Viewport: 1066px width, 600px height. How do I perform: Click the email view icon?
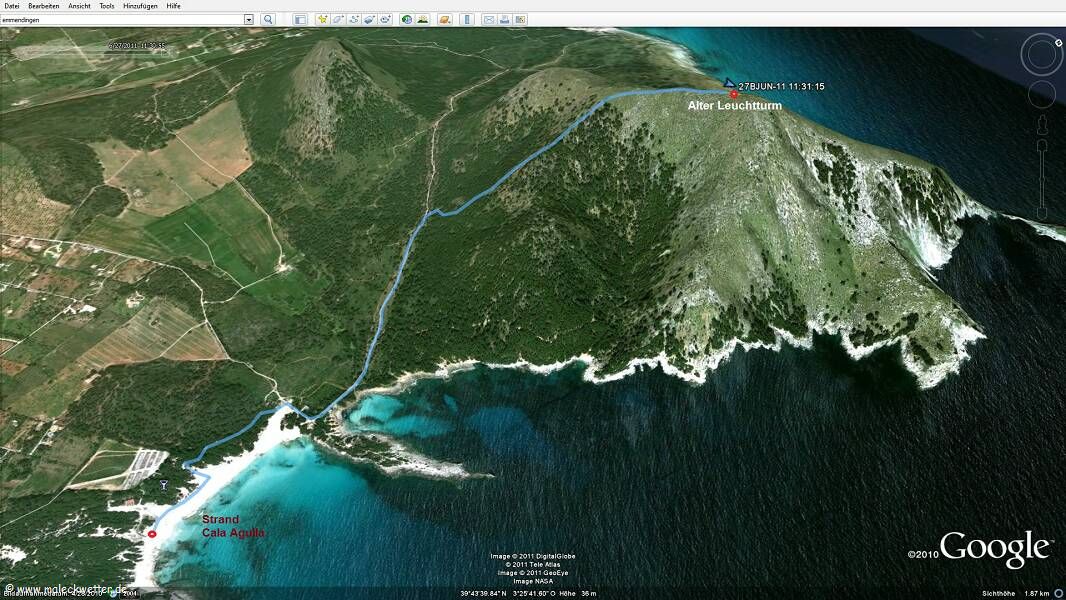point(489,19)
